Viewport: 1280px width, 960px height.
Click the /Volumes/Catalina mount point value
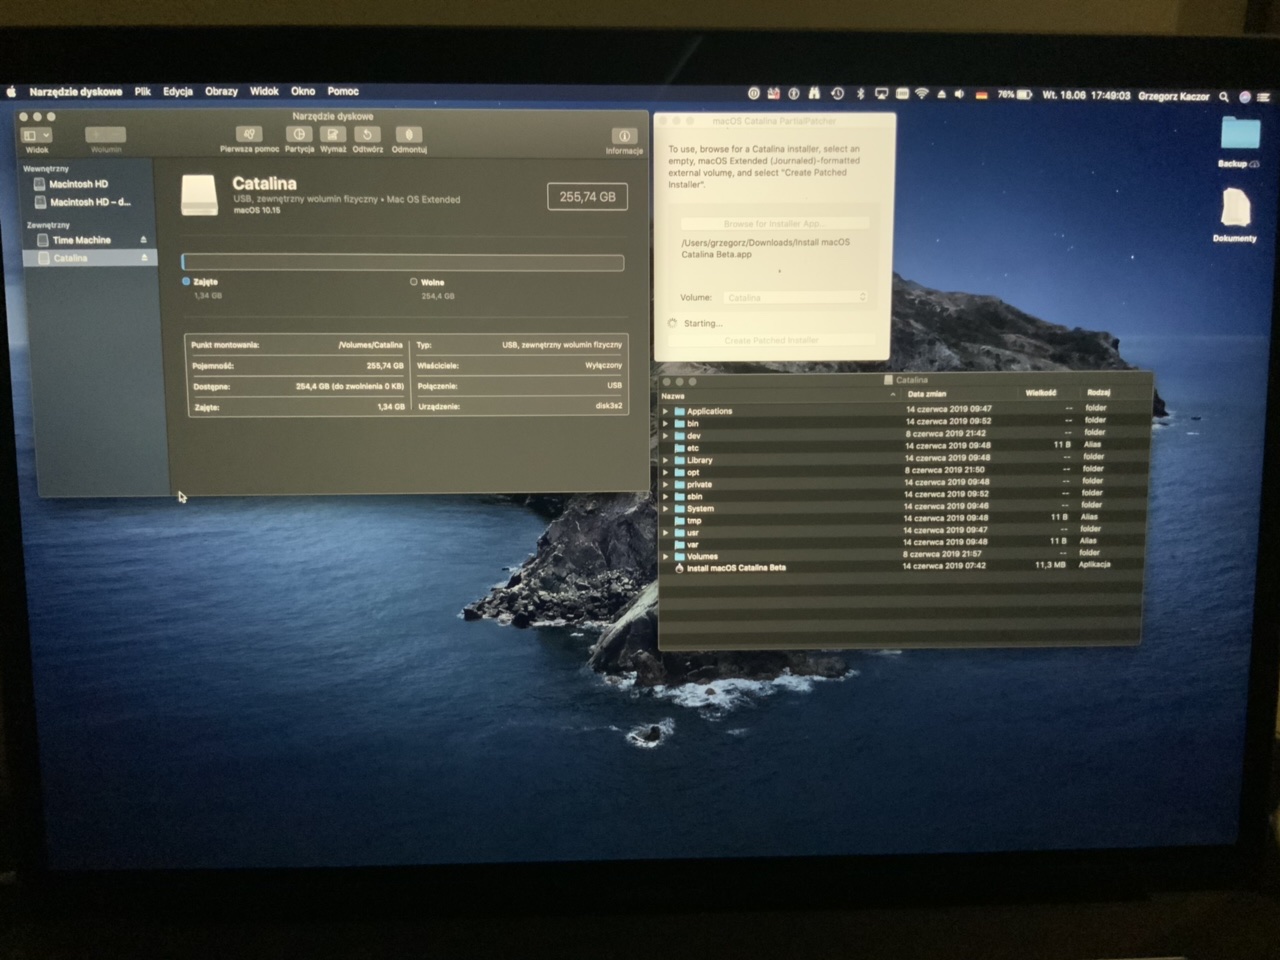371,345
